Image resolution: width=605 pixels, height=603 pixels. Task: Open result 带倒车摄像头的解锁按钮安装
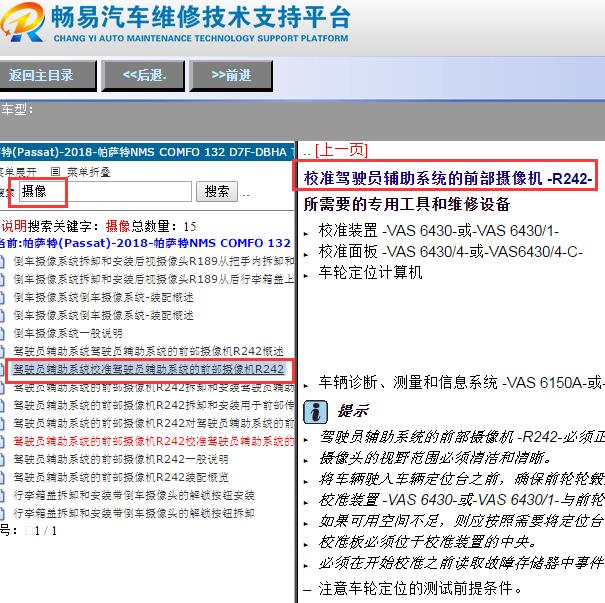[x=134, y=495]
